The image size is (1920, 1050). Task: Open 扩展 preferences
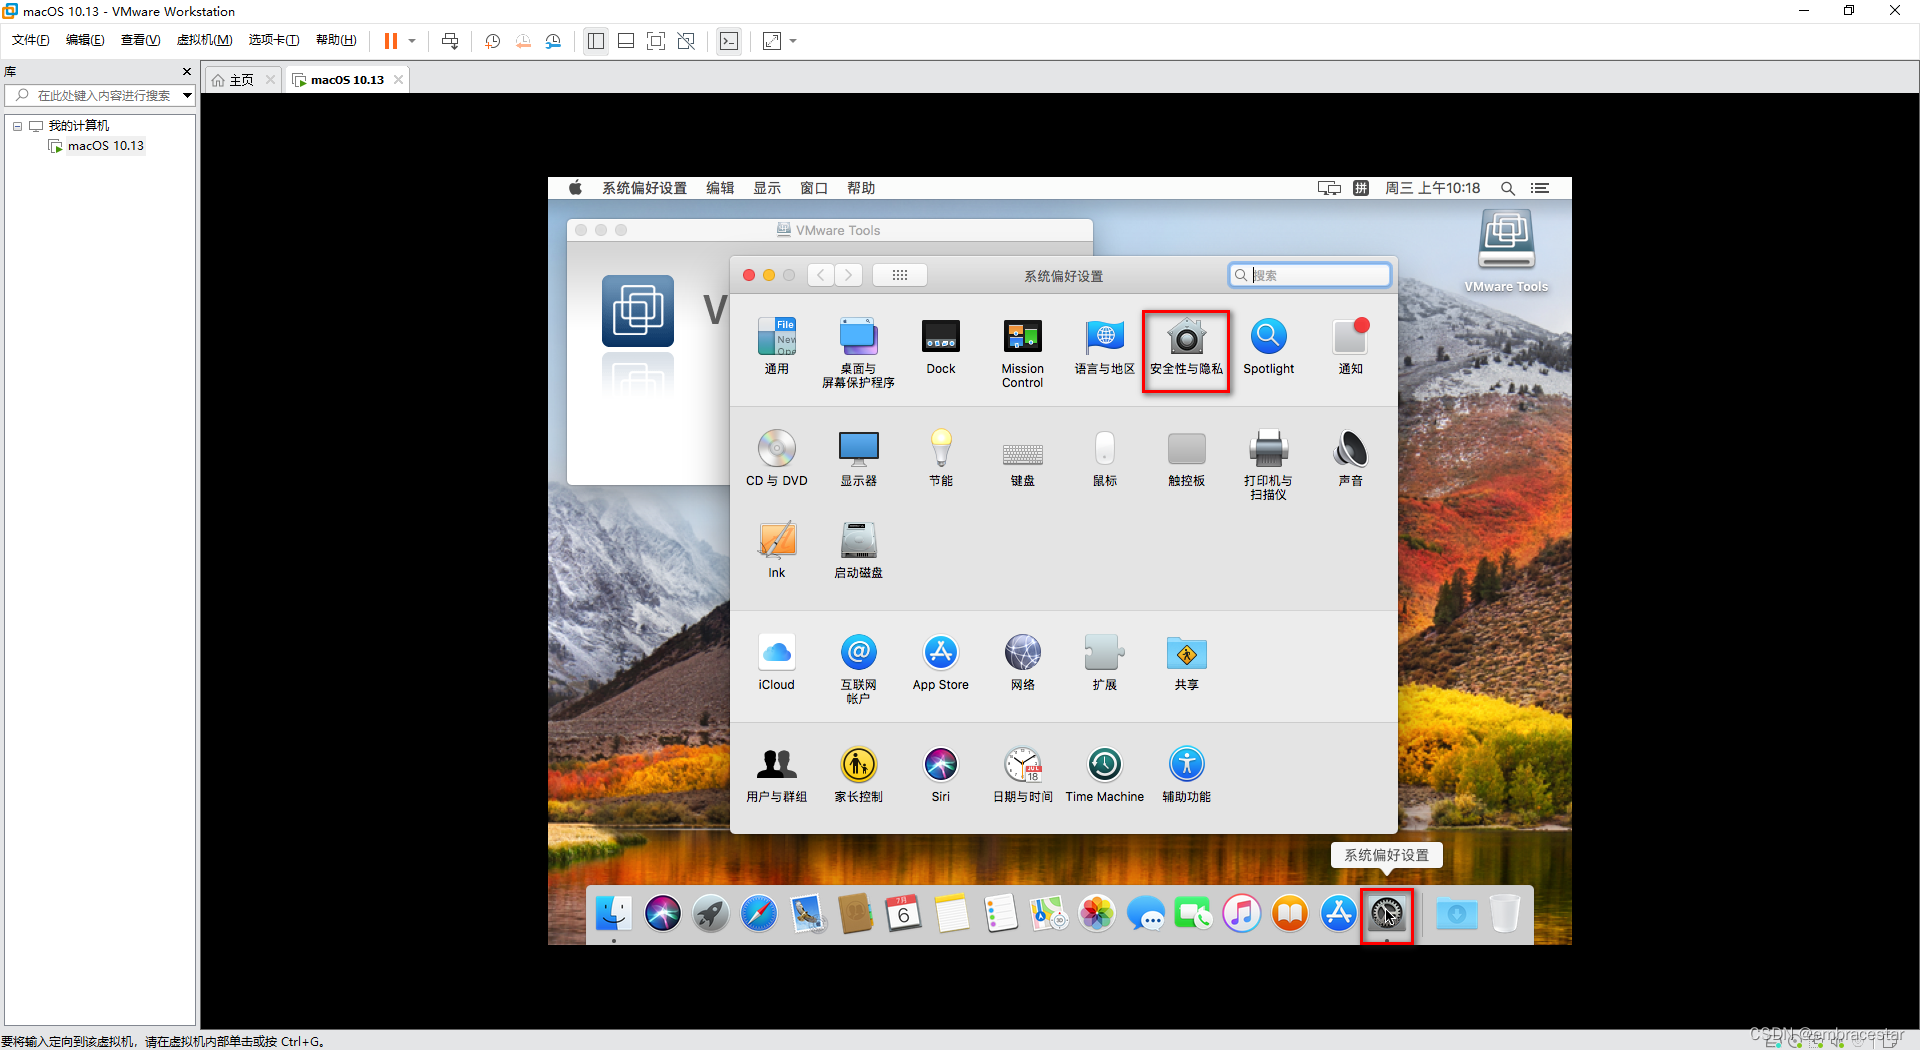(x=1105, y=663)
